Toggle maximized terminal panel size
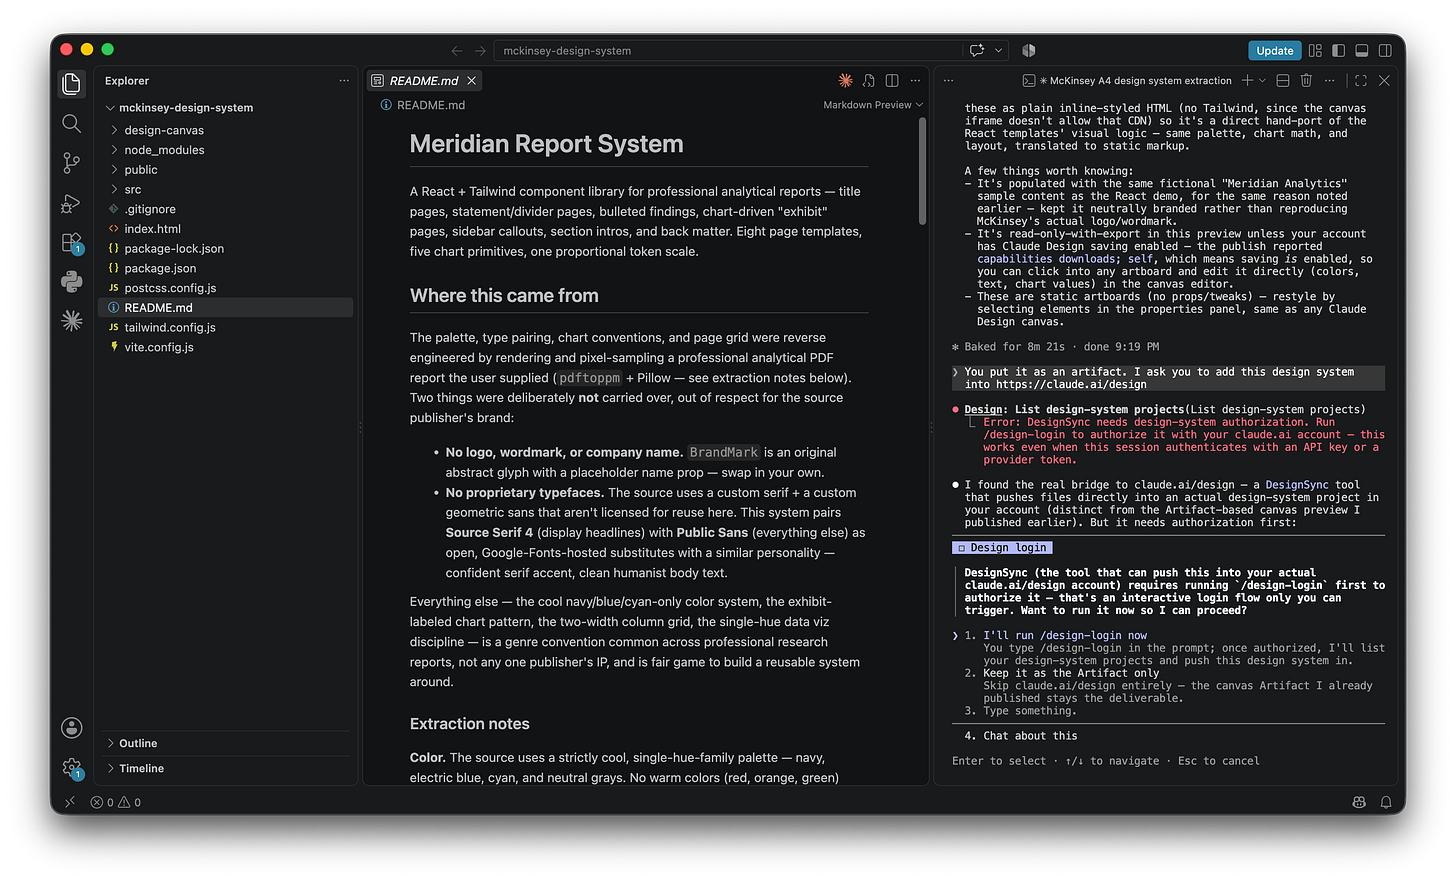Screen dimensions: 1456x881 1361,80
